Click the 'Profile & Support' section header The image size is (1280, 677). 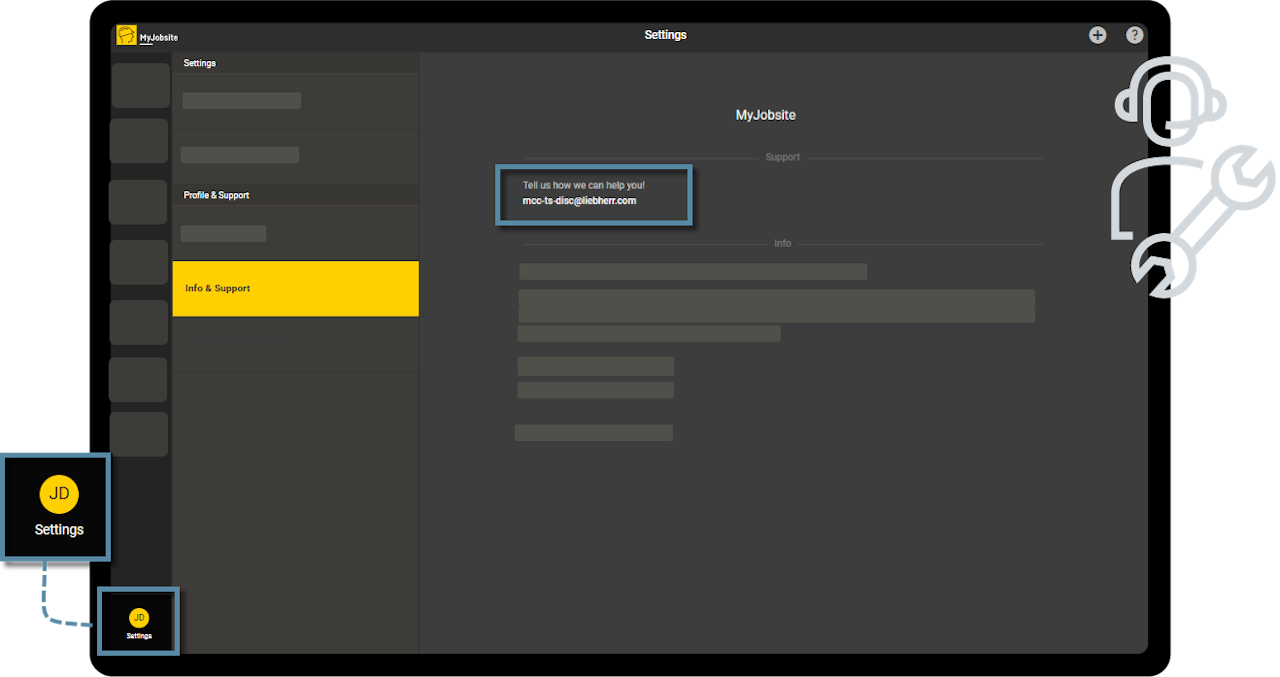point(216,195)
